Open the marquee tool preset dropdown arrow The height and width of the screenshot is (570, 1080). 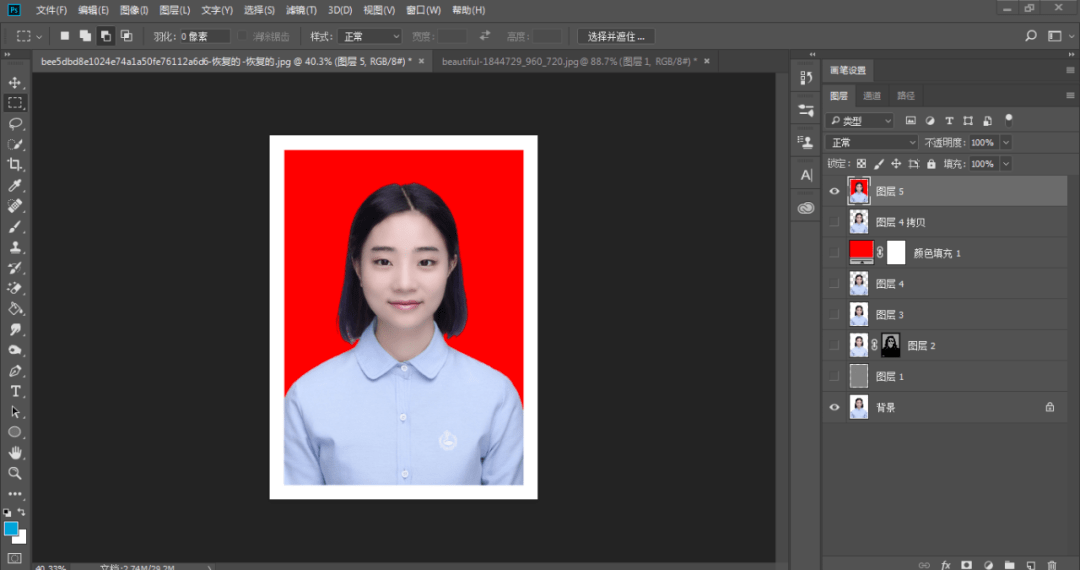point(39,36)
